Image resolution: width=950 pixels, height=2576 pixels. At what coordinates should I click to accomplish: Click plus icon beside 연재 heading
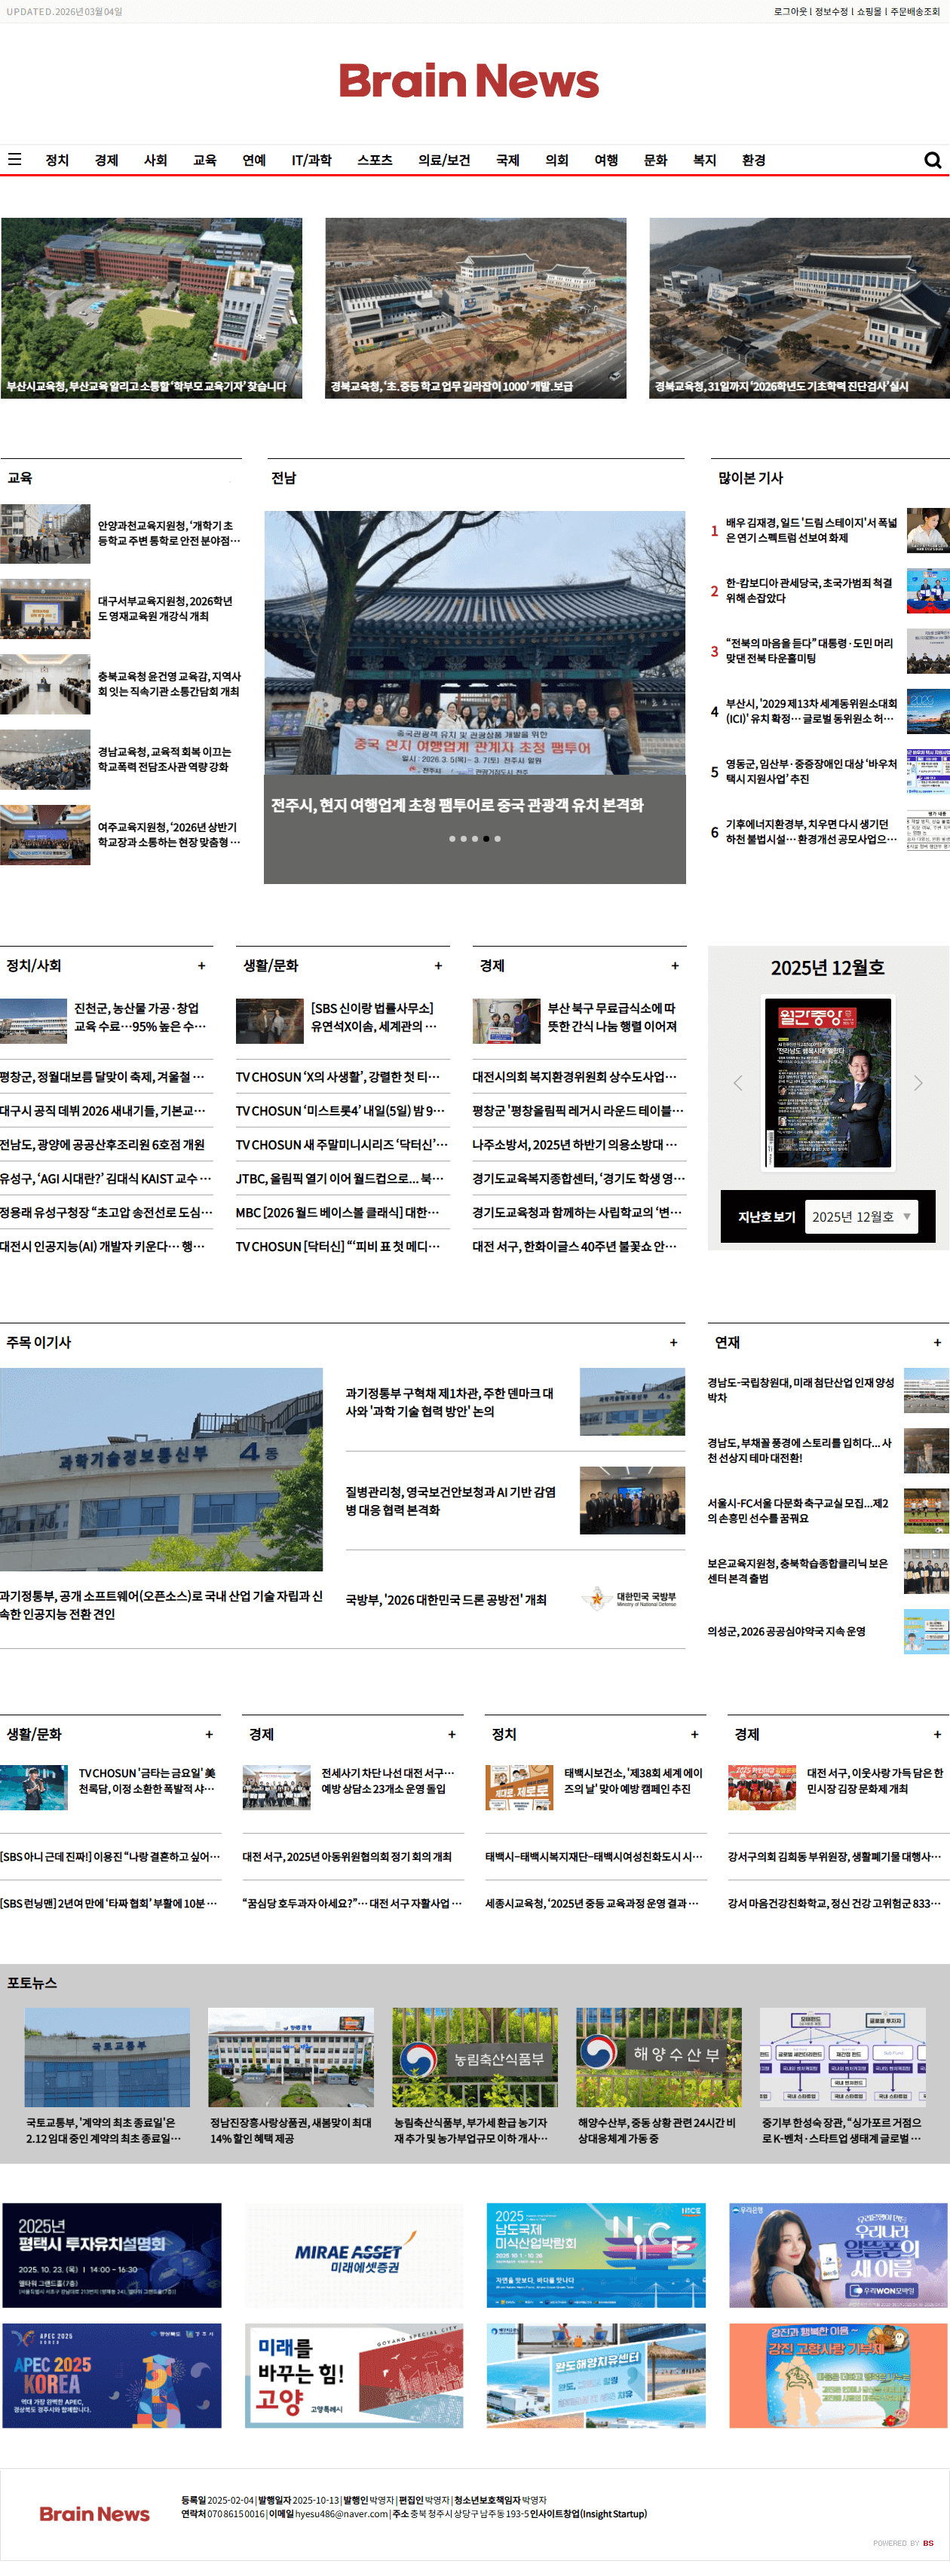[x=936, y=1343]
